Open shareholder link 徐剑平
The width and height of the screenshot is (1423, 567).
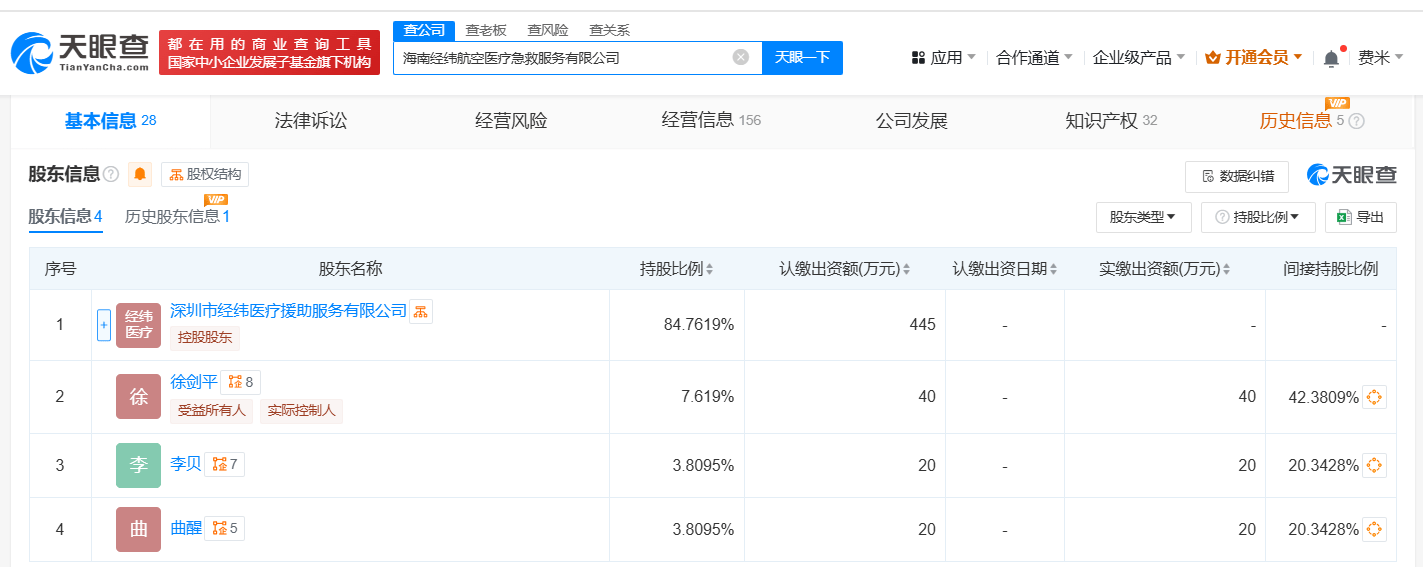click(194, 381)
